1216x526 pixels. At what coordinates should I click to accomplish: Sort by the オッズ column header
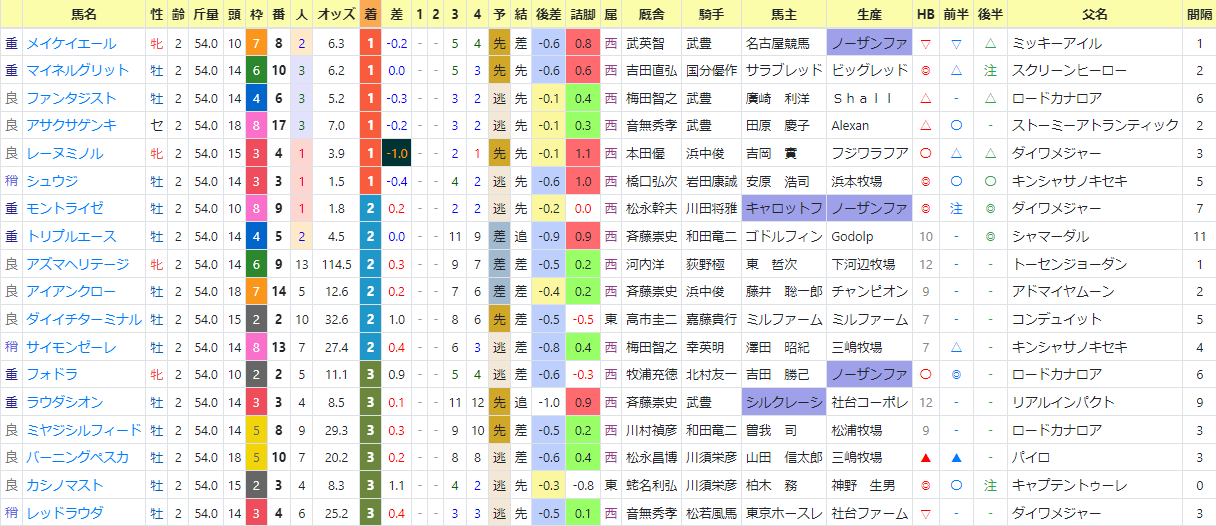coord(336,15)
